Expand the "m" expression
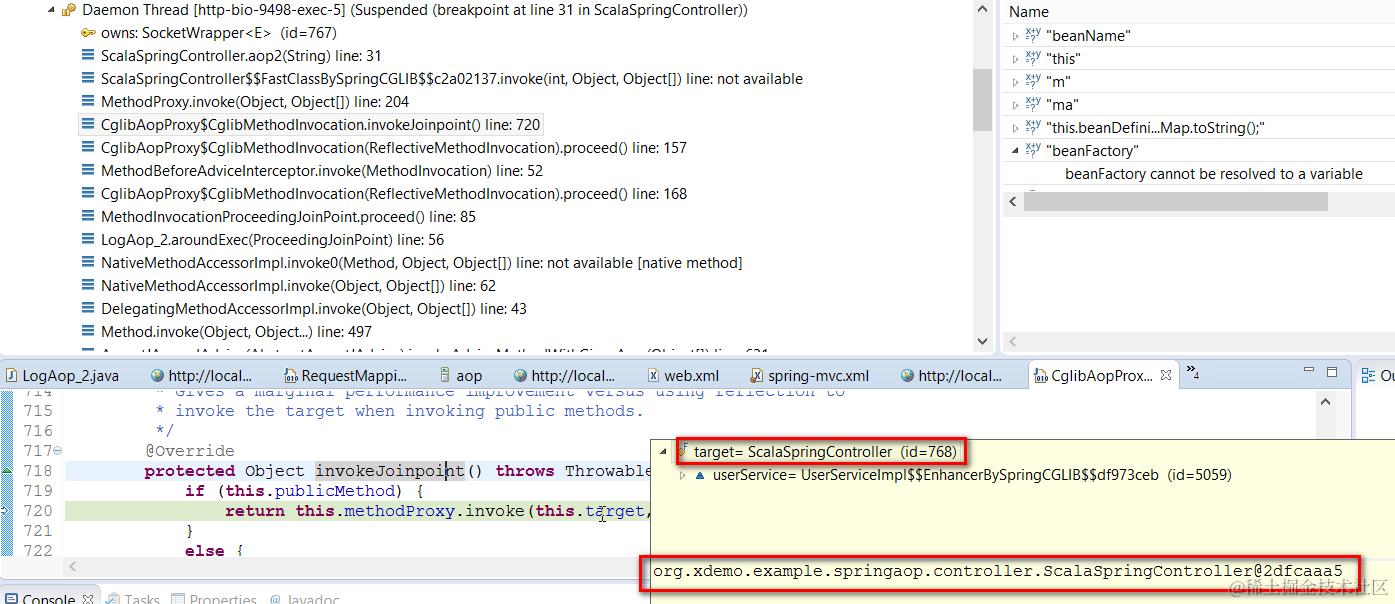1395x604 pixels. point(1016,82)
